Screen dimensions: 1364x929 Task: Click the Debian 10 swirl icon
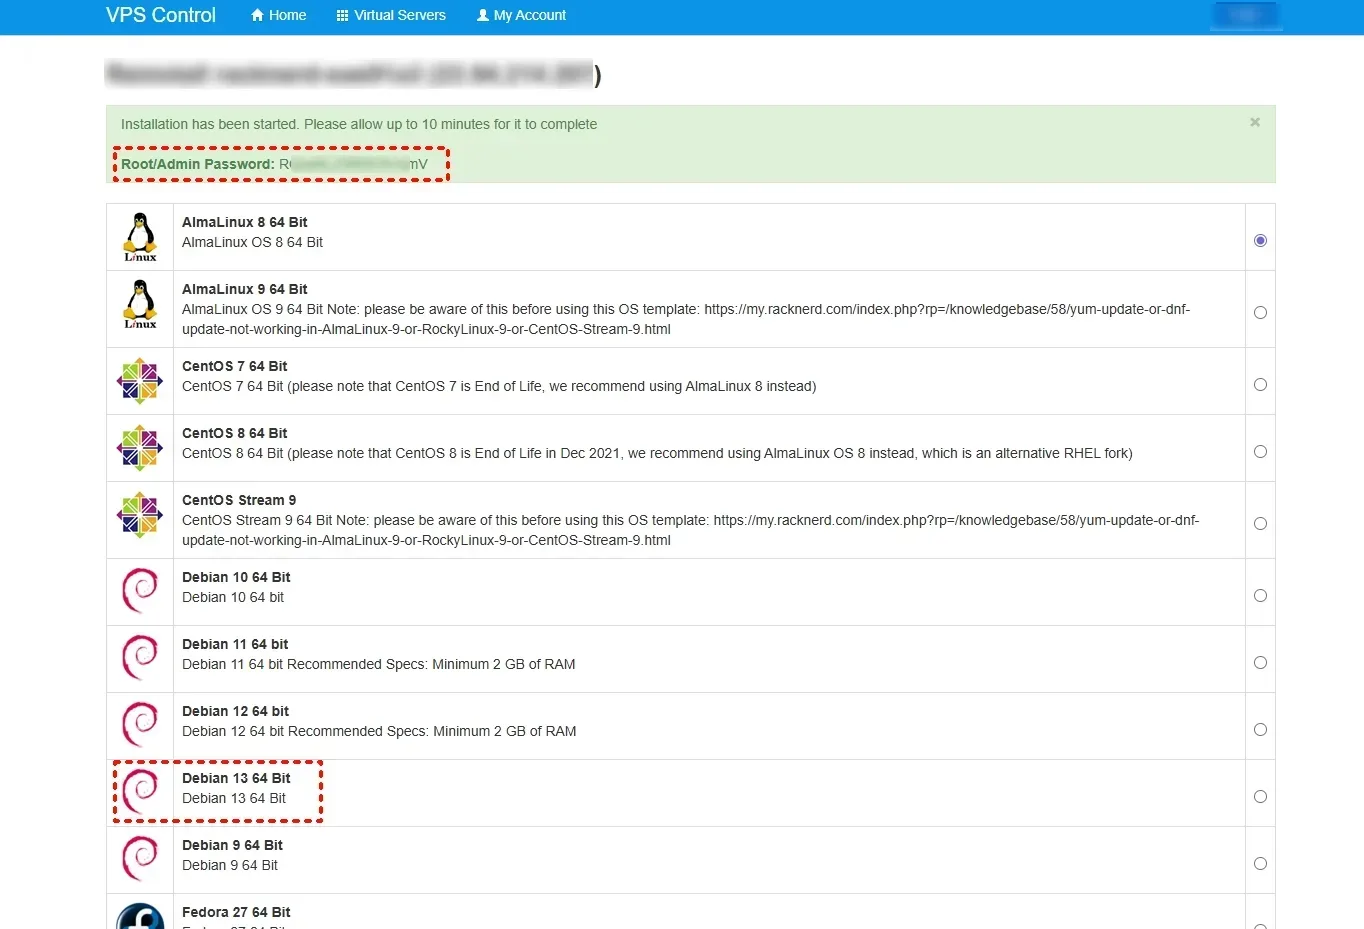pos(140,591)
